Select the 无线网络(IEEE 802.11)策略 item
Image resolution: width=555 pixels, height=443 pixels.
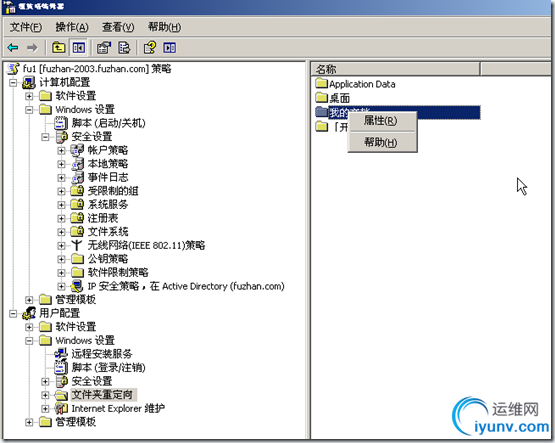pyautogui.click(x=146, y=245)
